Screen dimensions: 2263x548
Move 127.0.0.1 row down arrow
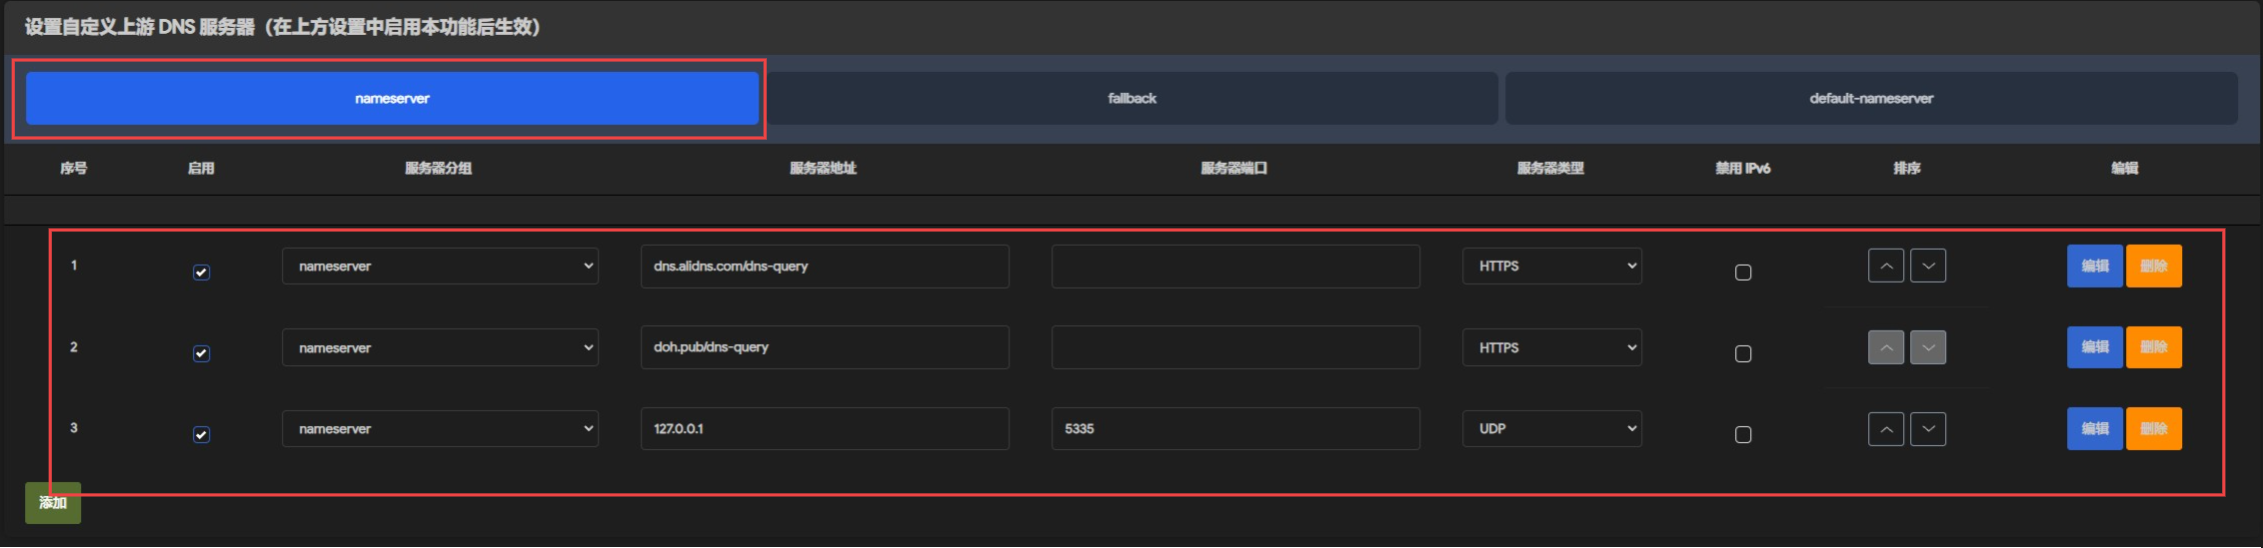[1928, 429]
